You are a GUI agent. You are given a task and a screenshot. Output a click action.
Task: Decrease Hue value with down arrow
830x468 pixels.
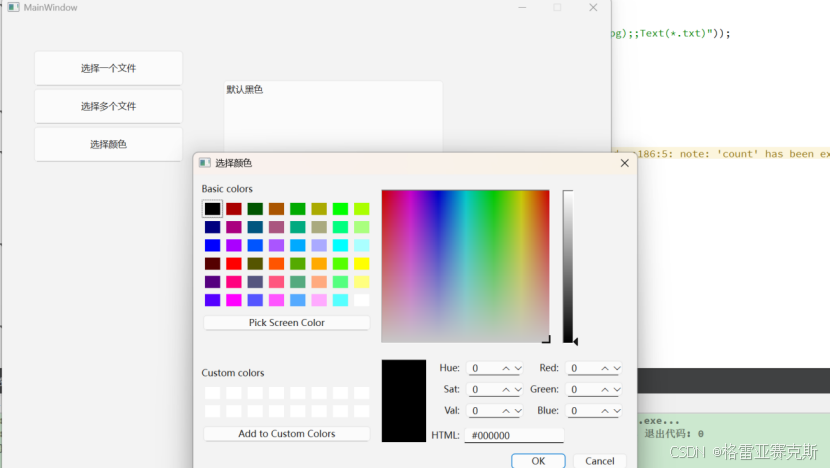point(518,368)
